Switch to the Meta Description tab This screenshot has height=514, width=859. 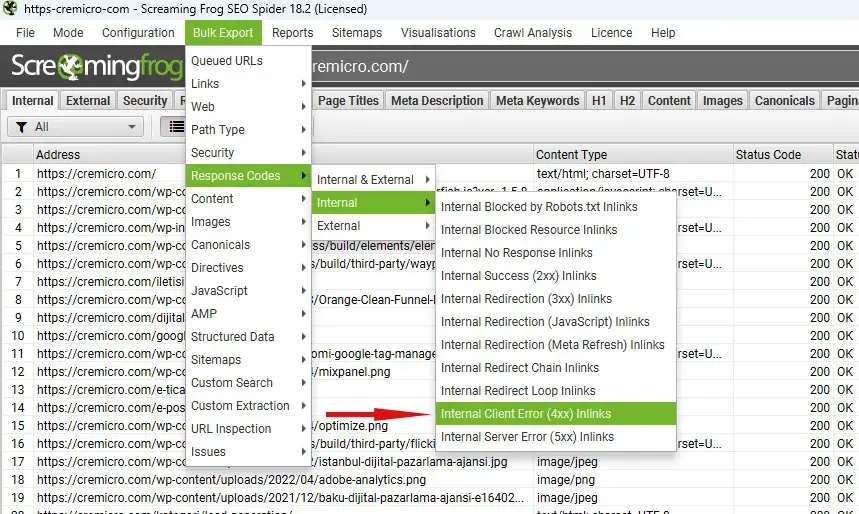(437, 101)
